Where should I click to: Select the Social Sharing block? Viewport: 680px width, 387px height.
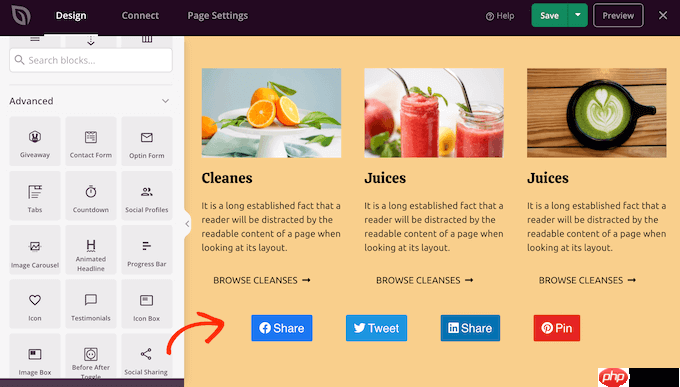147,358
